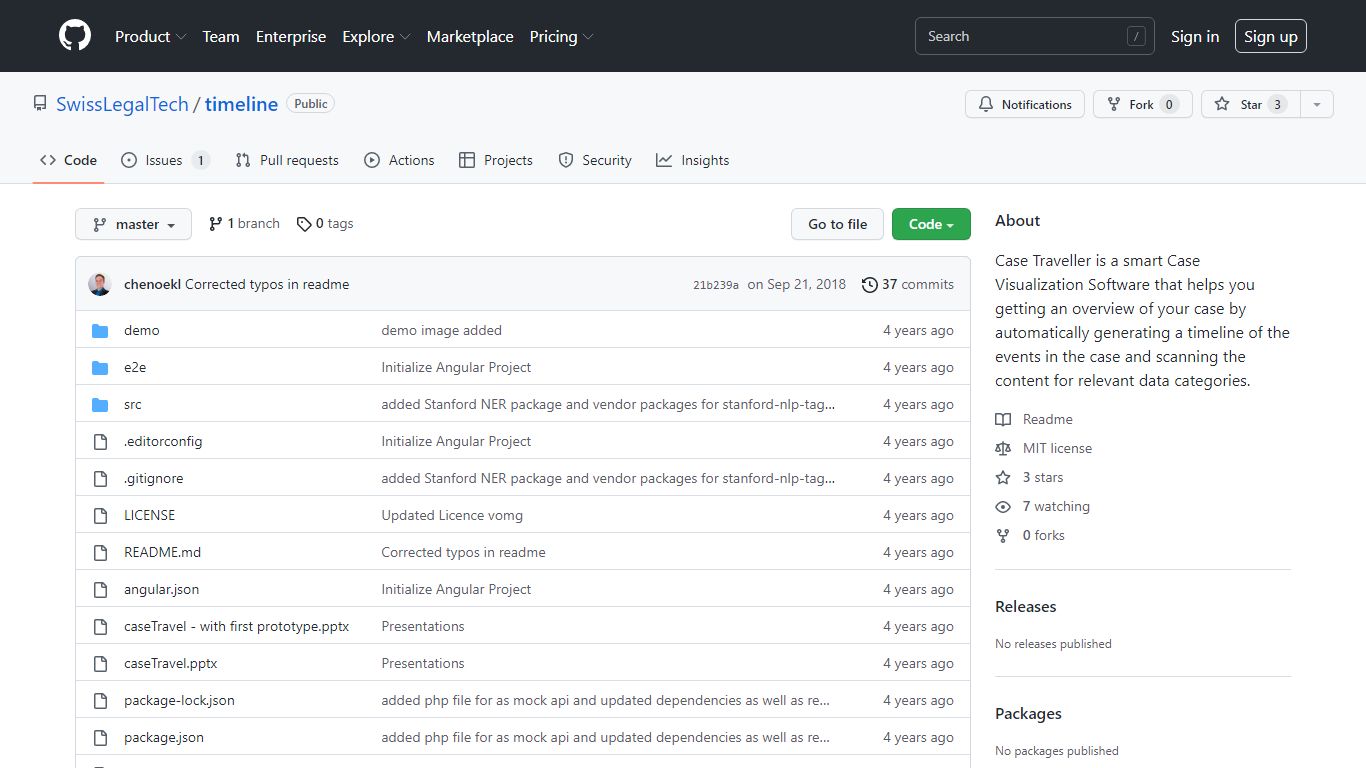1366x768 pixels.
Task: Click the package.json file icon
Action: [x=100, y=737]
